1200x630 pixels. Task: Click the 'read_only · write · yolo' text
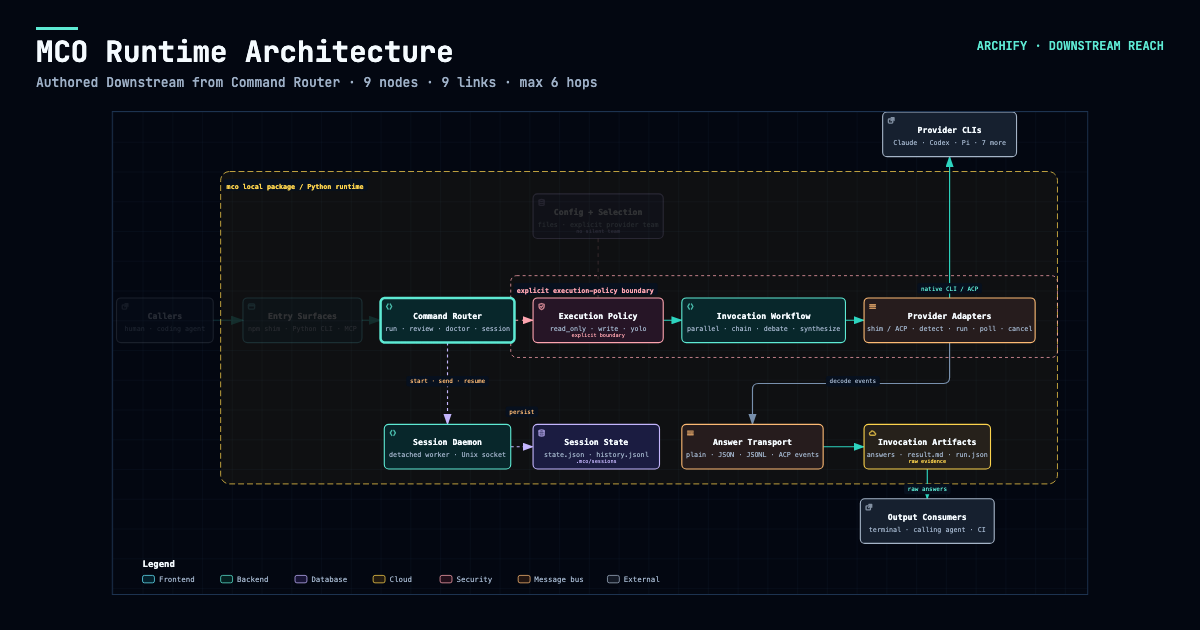598,328
